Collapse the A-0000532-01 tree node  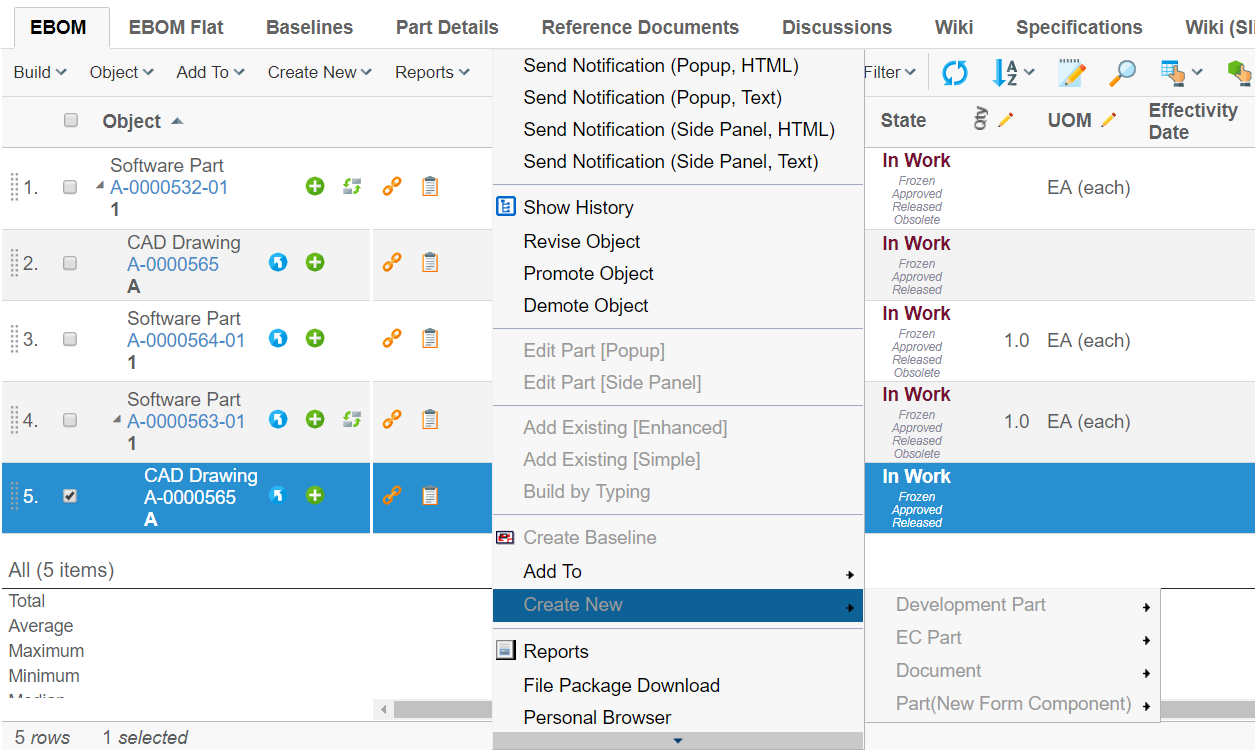(100, 186)
